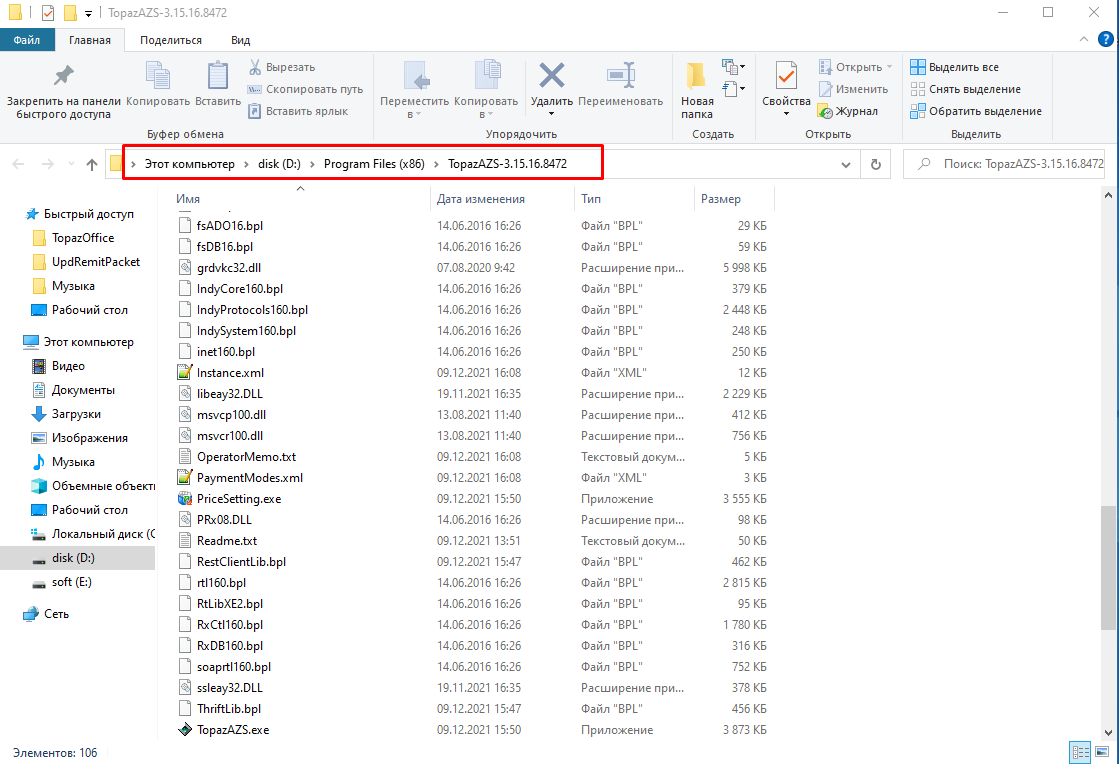Click the Копировать clipboard icon
The height and width of the screenshot is (764, 1119).
click(158, 76)
